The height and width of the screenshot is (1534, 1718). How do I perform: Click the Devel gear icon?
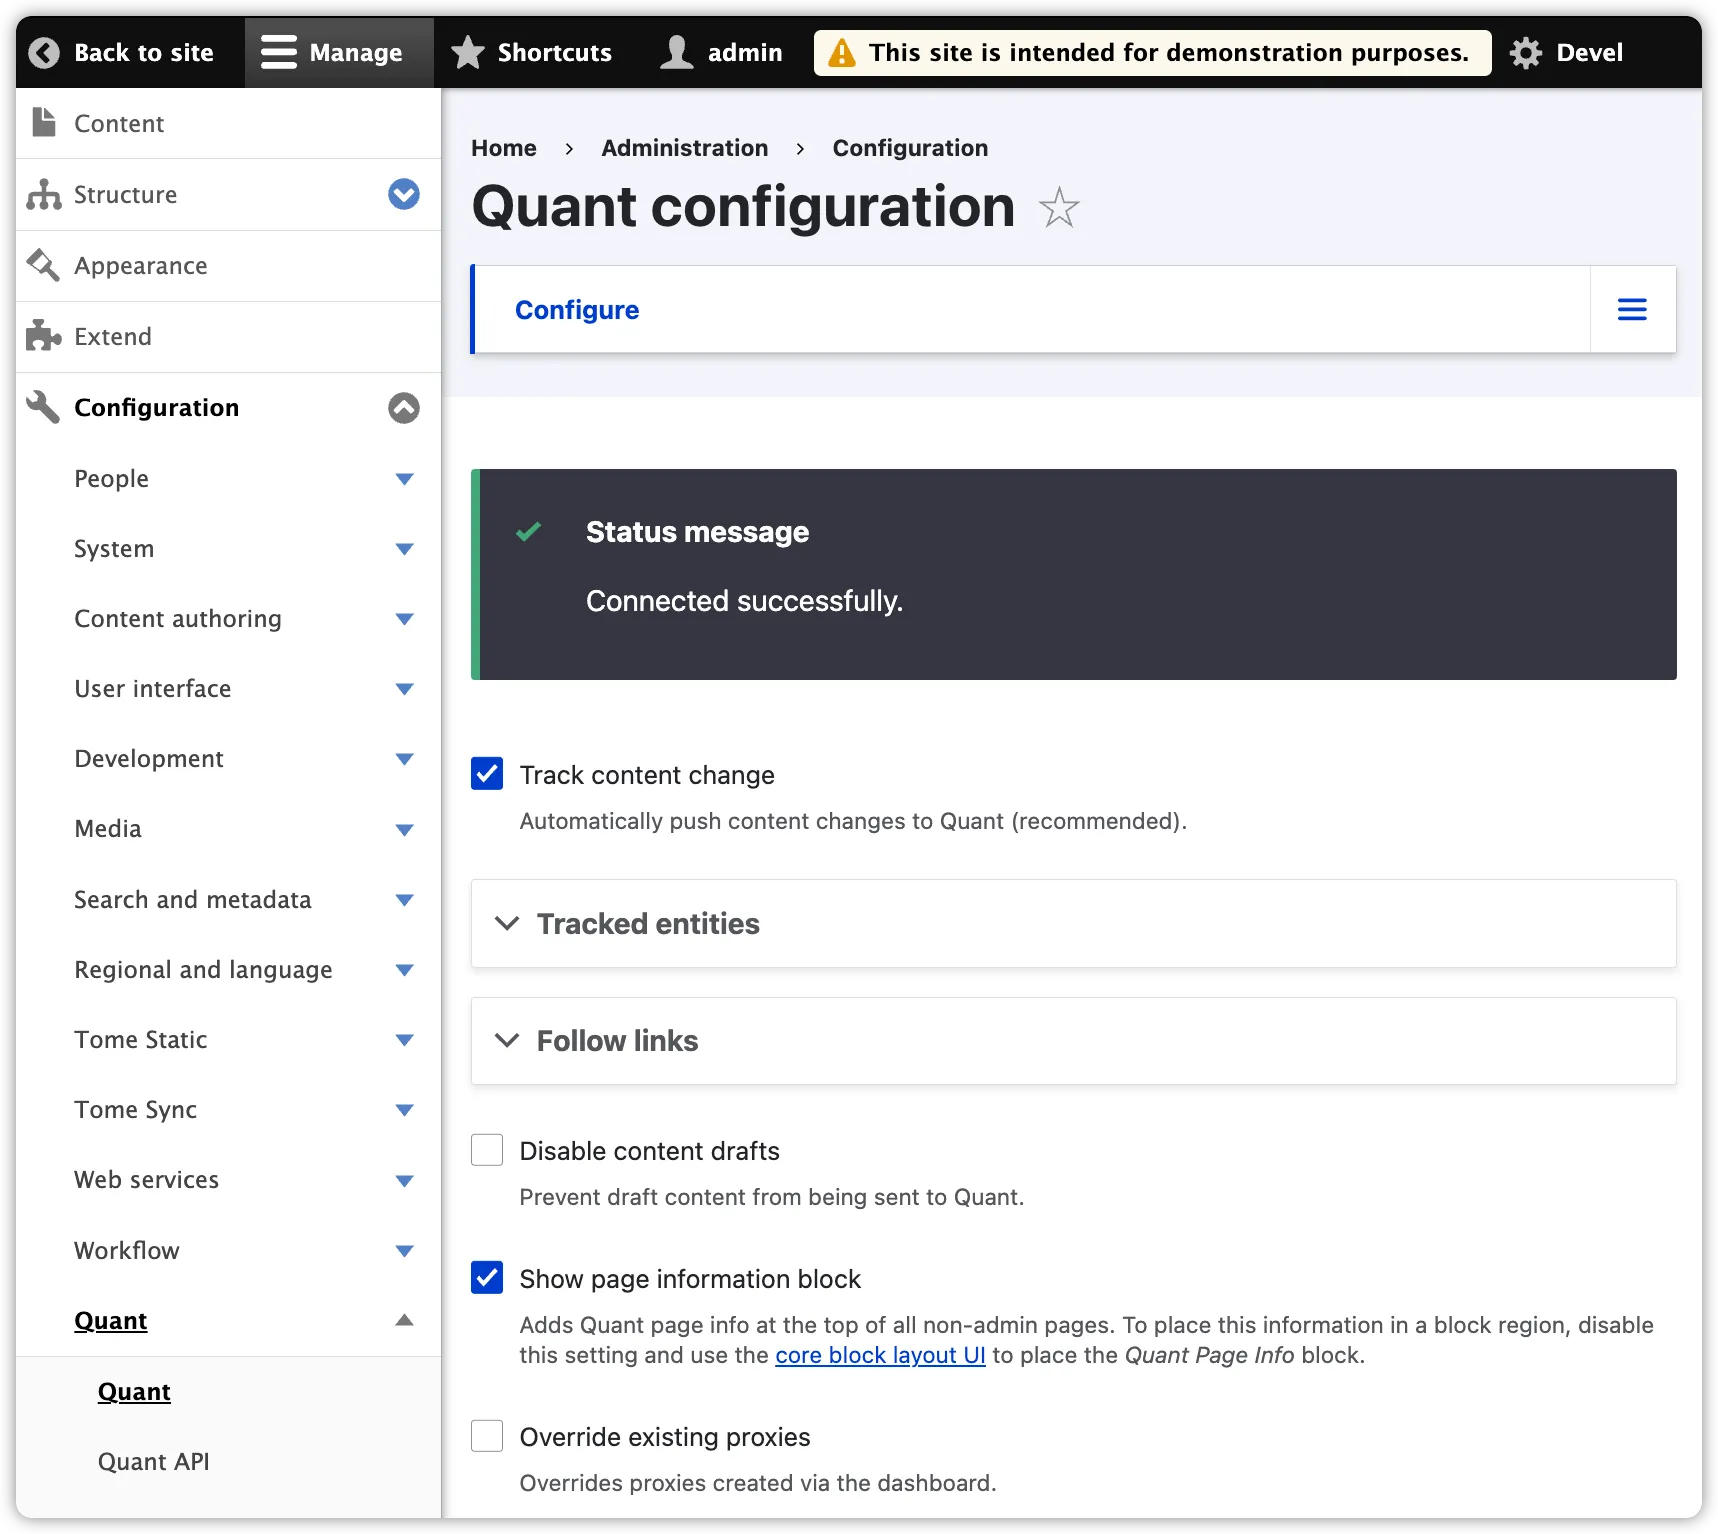[x=1526, y=52]
